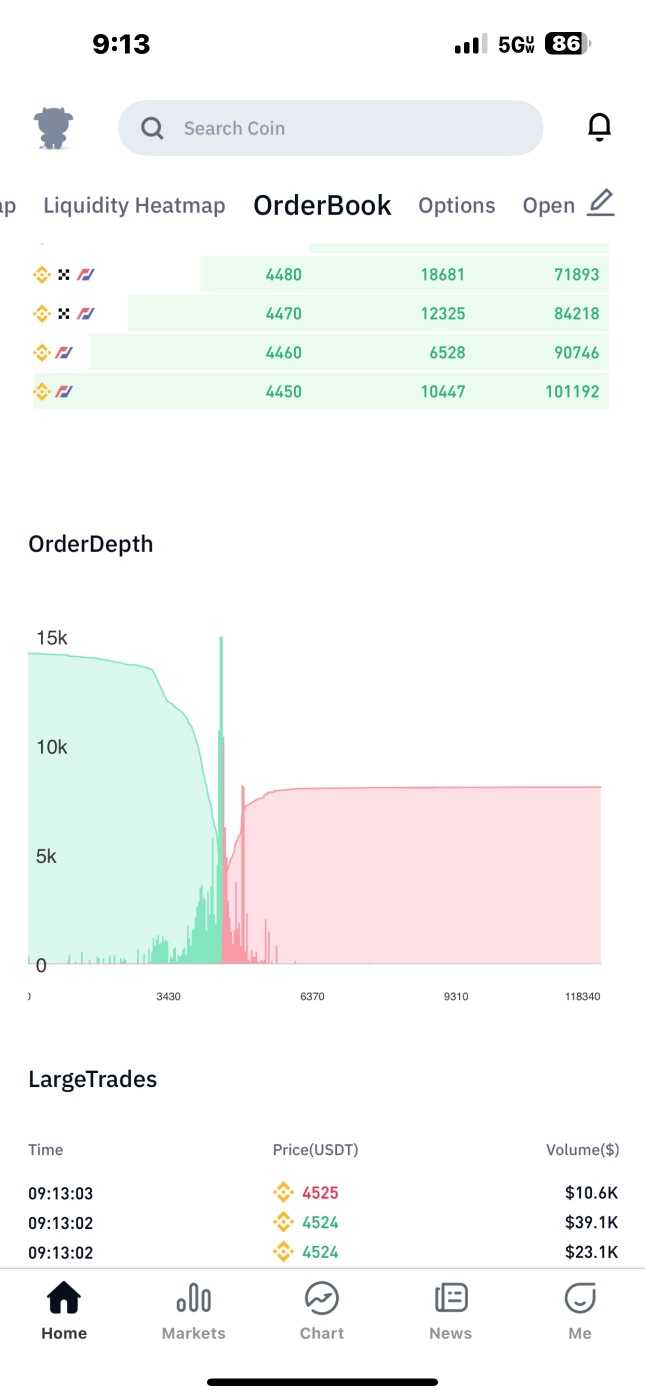Tap exchange icons on the 4480 row
The image size is (645, 1398).
pos(64,275)
